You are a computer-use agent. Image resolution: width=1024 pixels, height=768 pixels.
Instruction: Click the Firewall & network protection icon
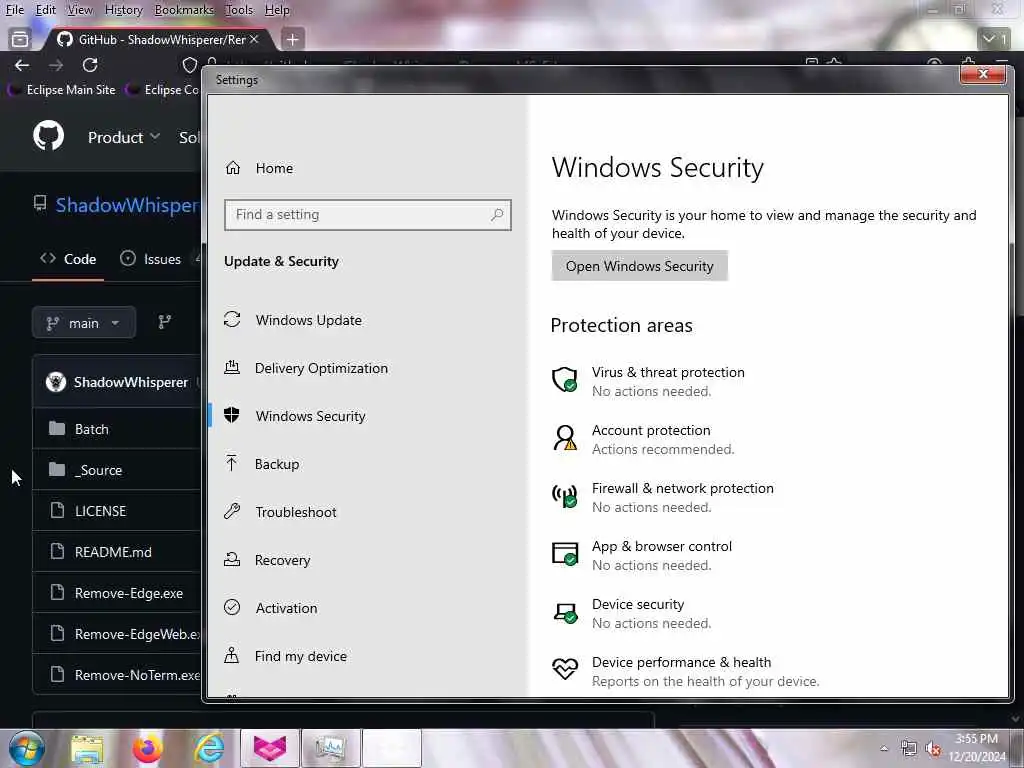click(565, 496)
